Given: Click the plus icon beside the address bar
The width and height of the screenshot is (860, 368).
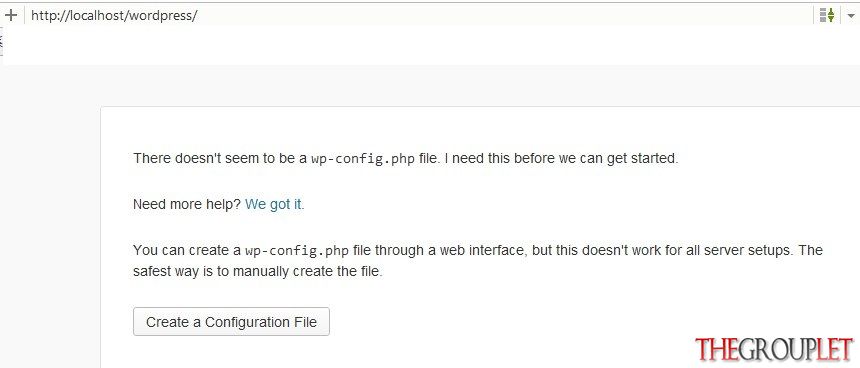Looking at the screenshot, I should [10, 15].
